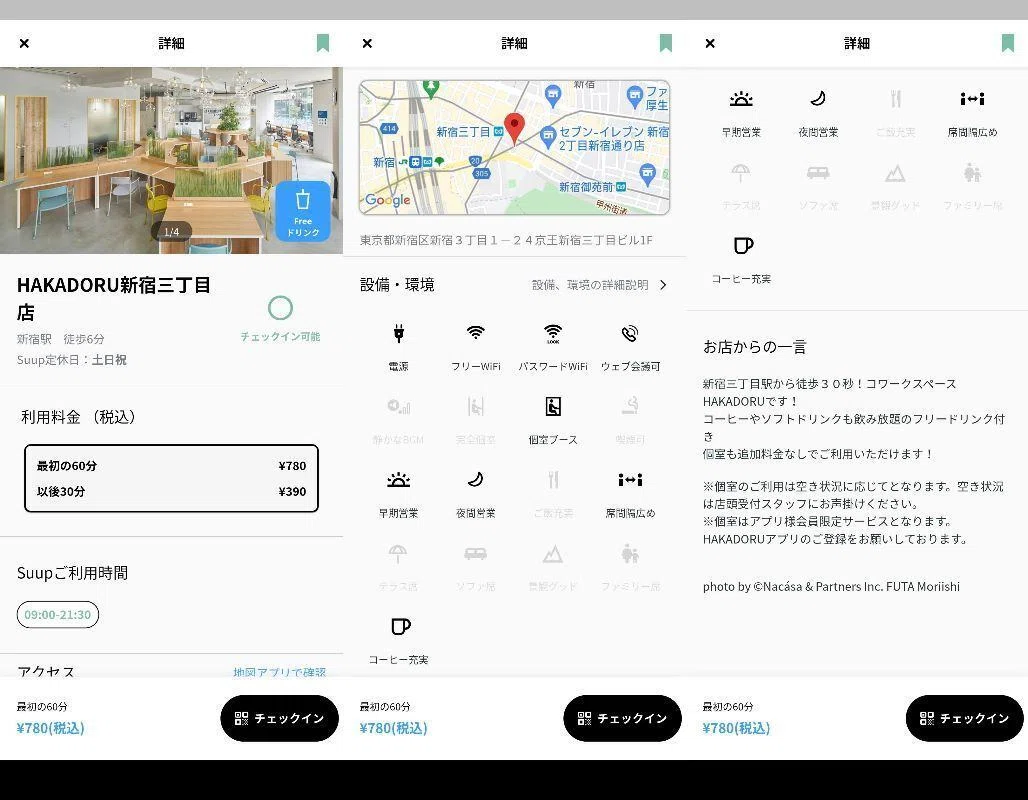This screenshot has height=800, width=1028.
Task: Tap the 1/4 photo counter
Action: pos(171,231)
